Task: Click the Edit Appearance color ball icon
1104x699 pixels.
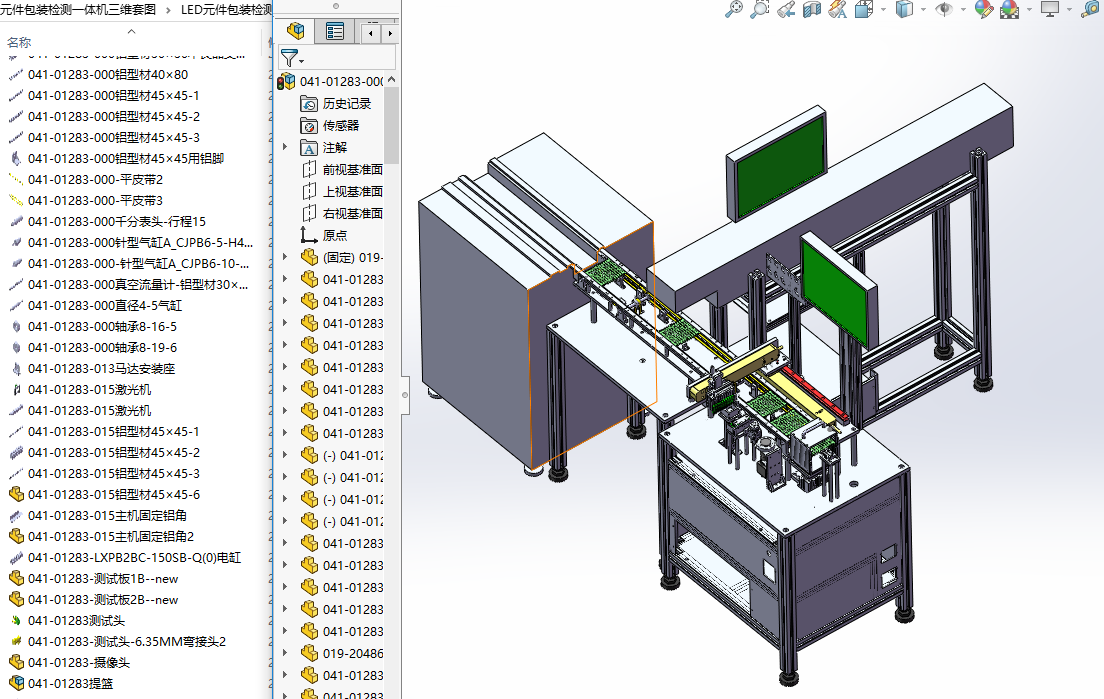Action: pyautogui.click(x=984, y=9)
